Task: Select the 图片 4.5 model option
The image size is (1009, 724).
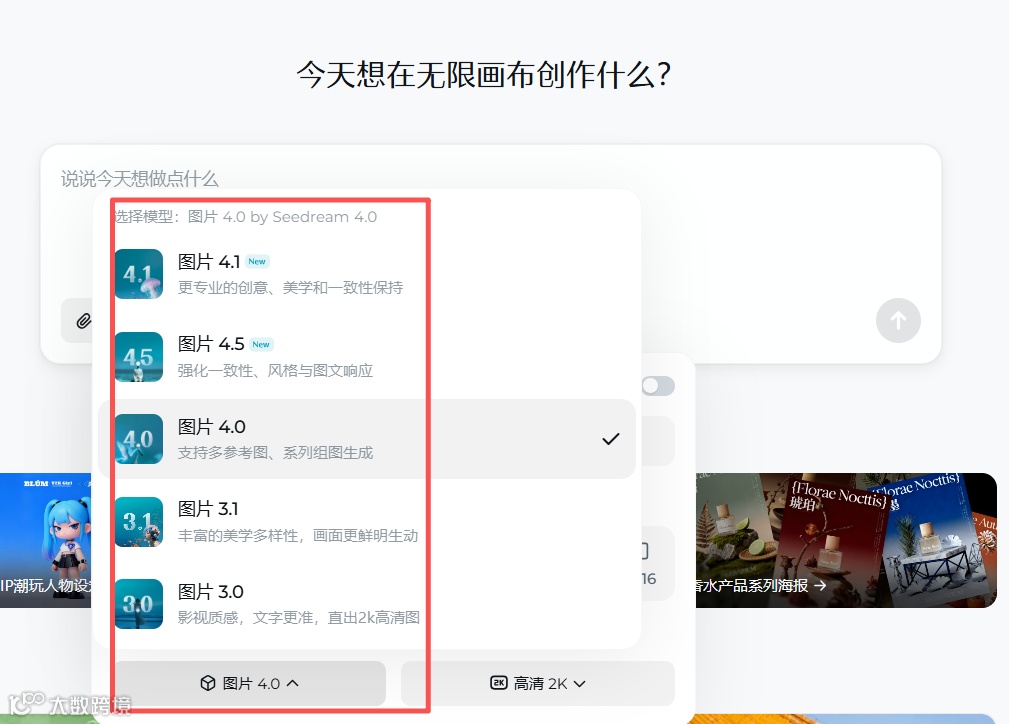Action: point(367,357)
